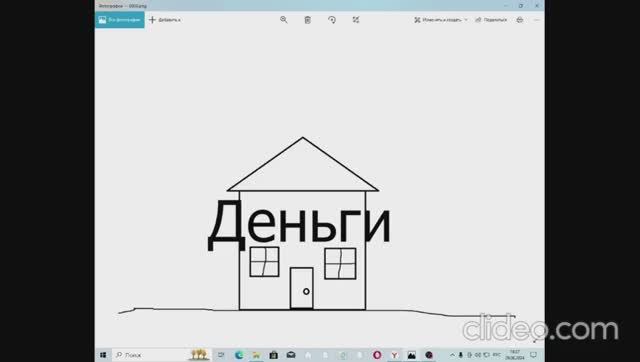Viewport: 640px width, 362px height.
Task: Click the taskbar clock and date
Action: click(515, 355)
